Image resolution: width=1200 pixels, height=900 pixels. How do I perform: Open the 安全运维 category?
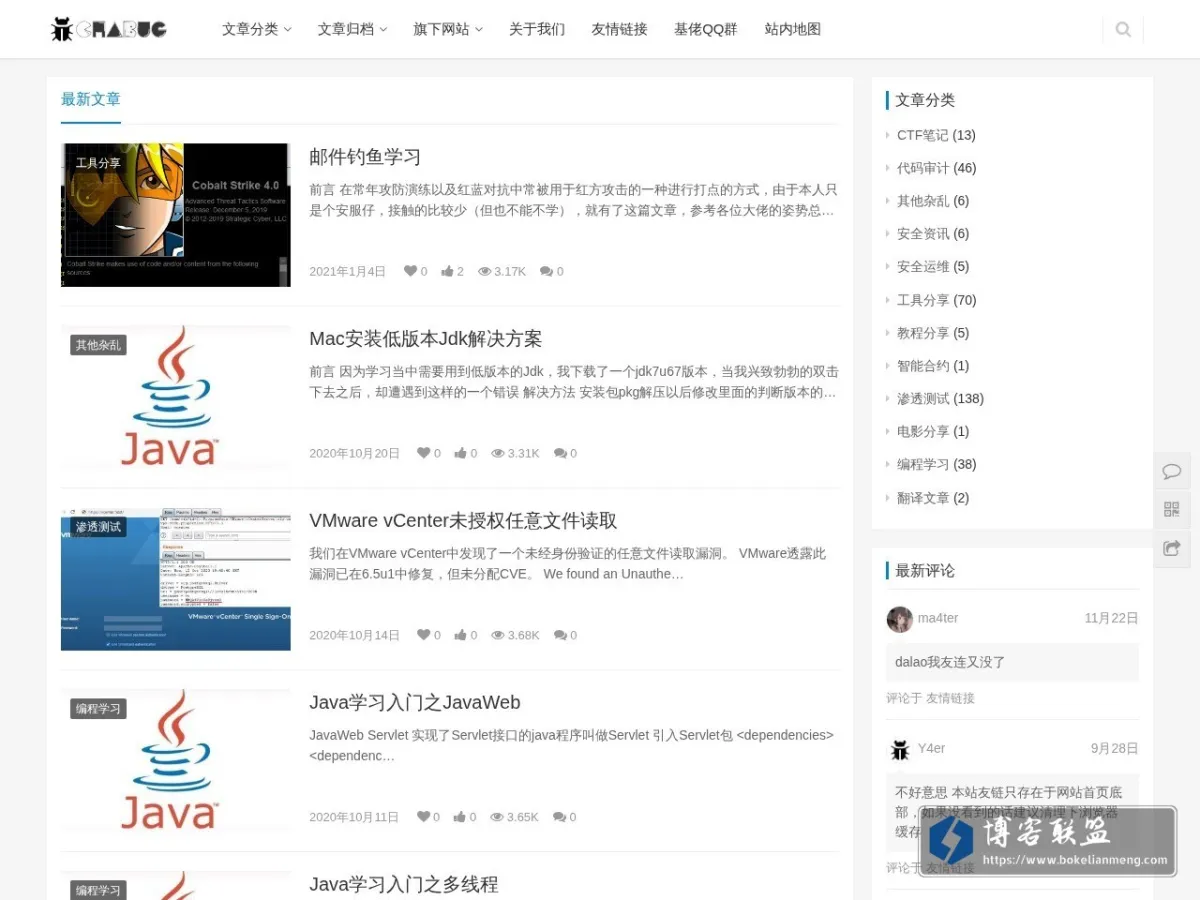click(922, 266)
